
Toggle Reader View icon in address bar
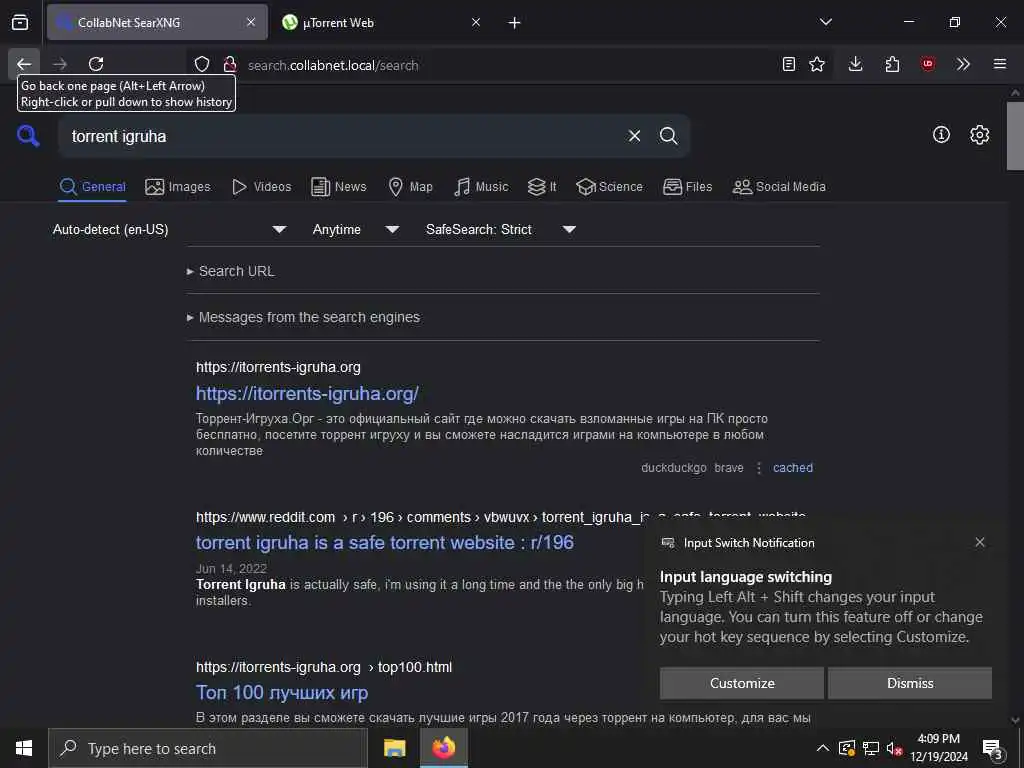pos(789,64)
